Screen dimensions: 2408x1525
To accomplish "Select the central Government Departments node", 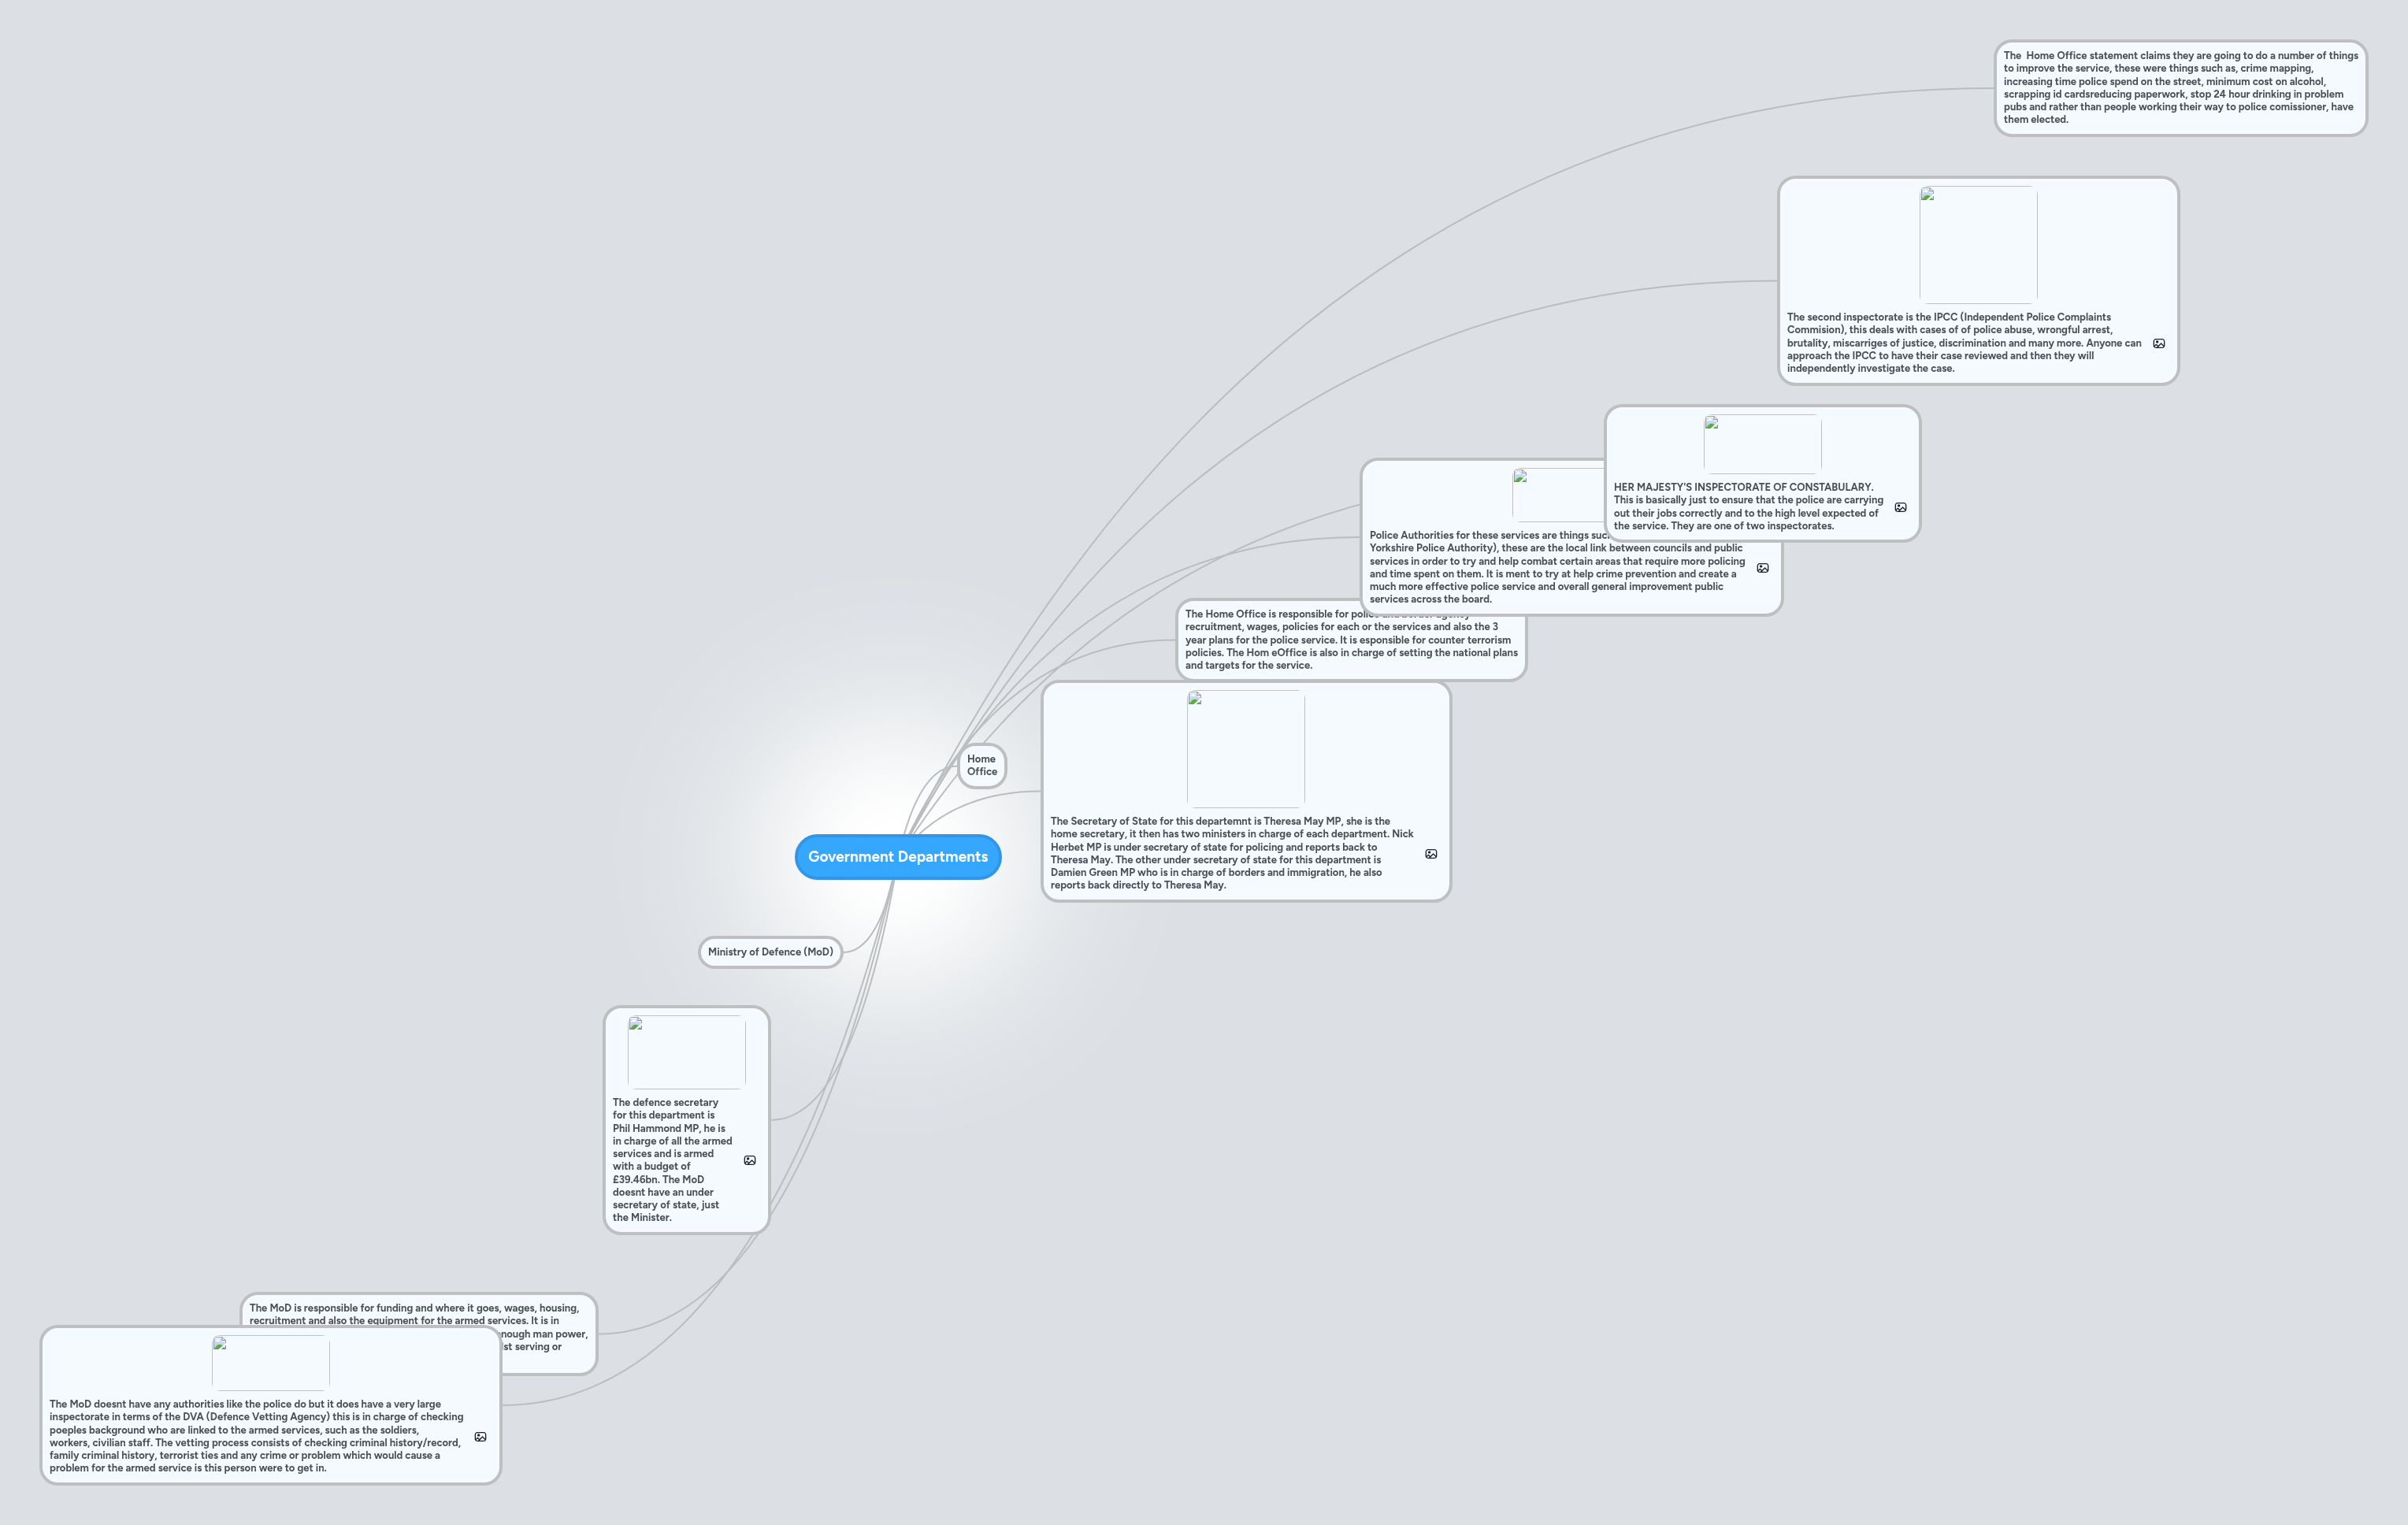I will (x=898, y=857).
